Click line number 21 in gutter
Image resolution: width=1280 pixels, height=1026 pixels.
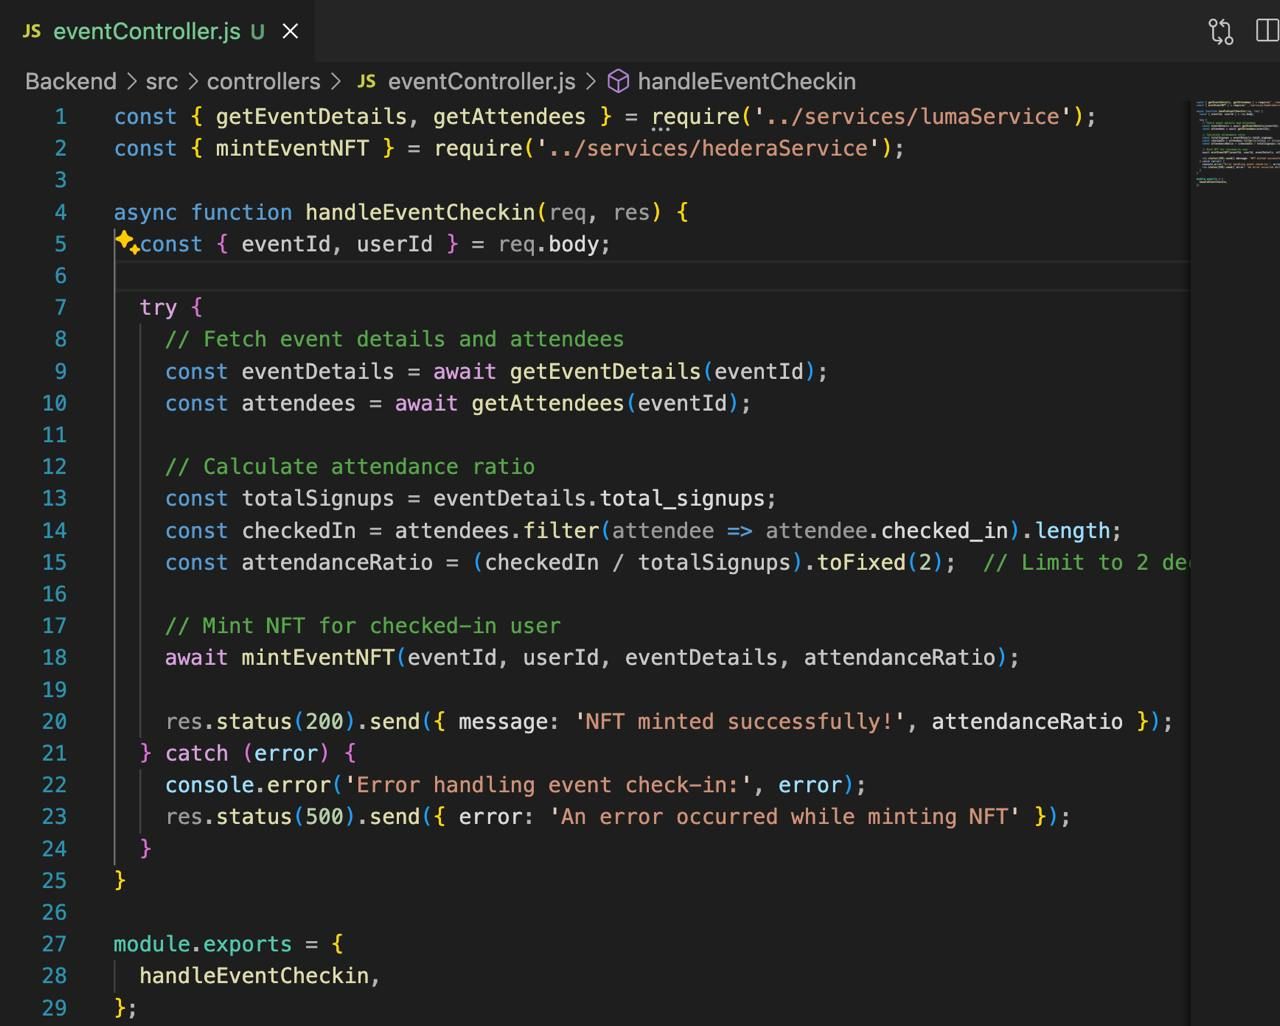pyautogui.click(x=55, y=752)
